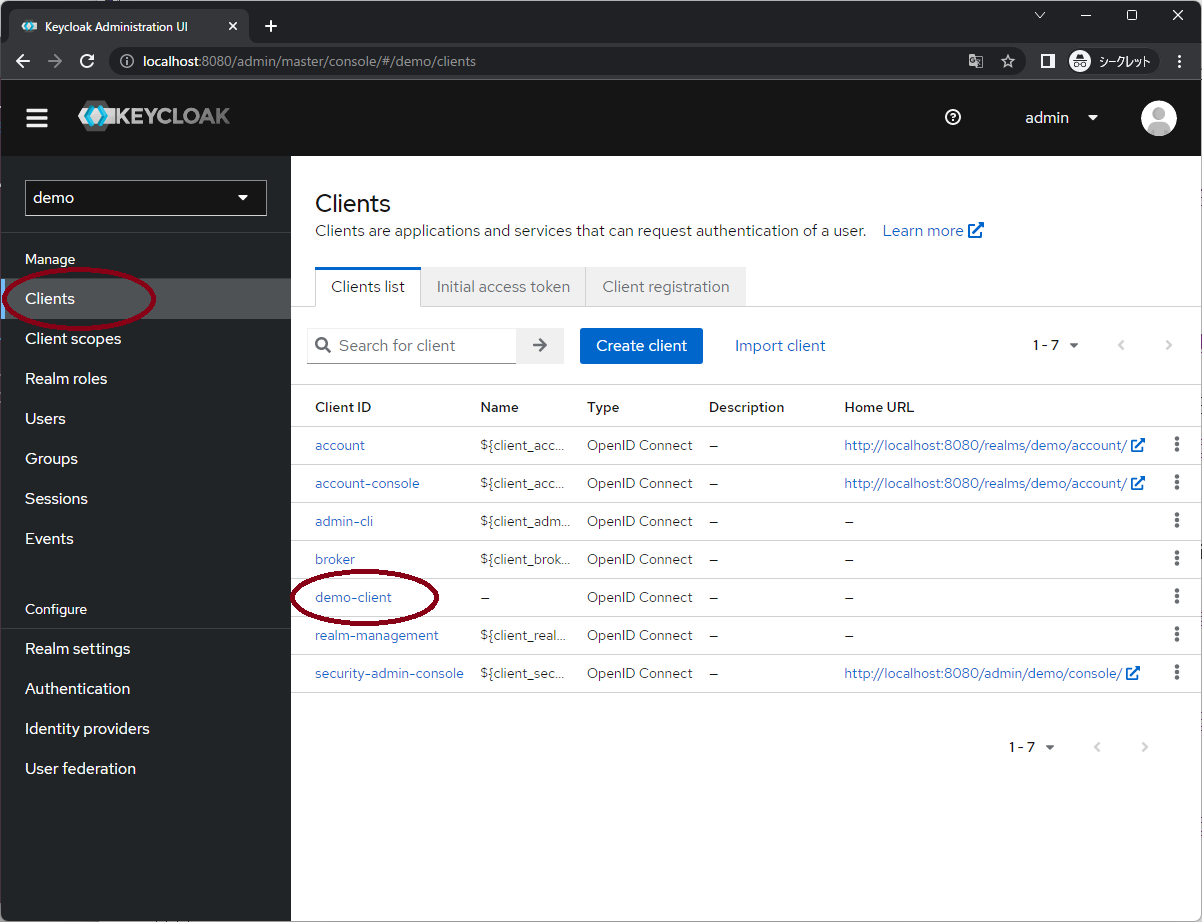
Task: Switch to the Clients list tab
Action: coord(368,287)
